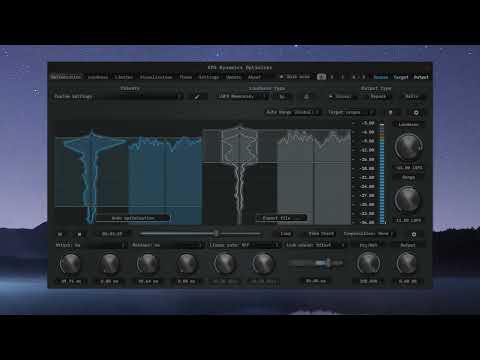The height and width of the screenshot is (360, 480).
Task: Click the Range knob on the right
Action: pyautogui.click(x=408, y=199)
